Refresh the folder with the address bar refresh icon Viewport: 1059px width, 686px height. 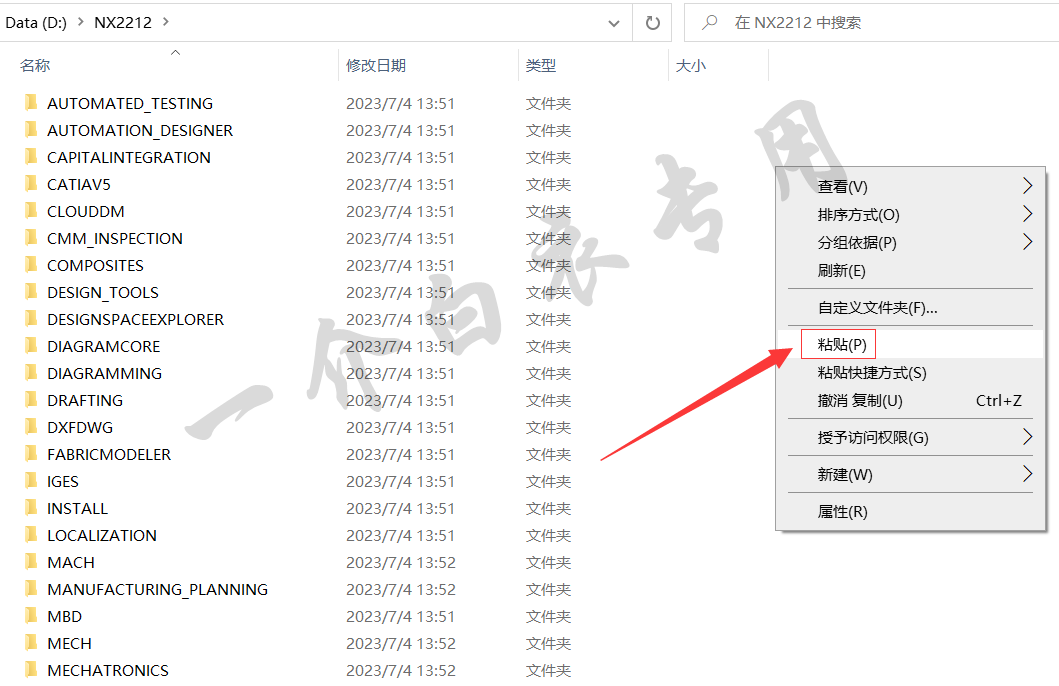[x=652, y=23]
